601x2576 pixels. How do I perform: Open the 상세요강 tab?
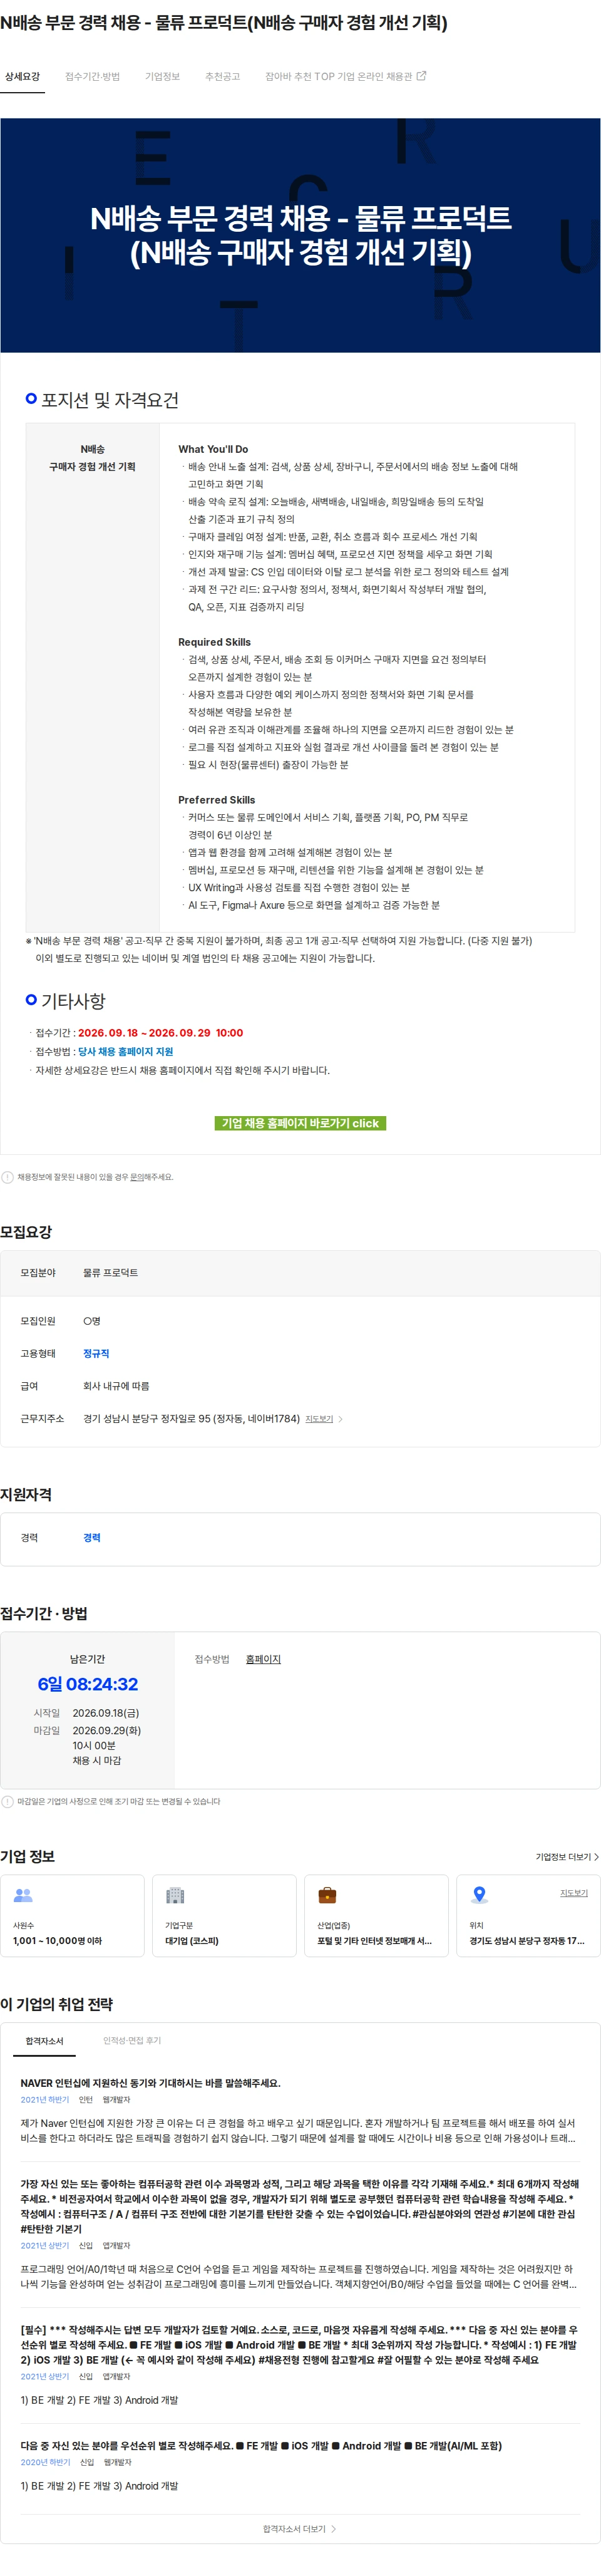(x=22, y=76)
